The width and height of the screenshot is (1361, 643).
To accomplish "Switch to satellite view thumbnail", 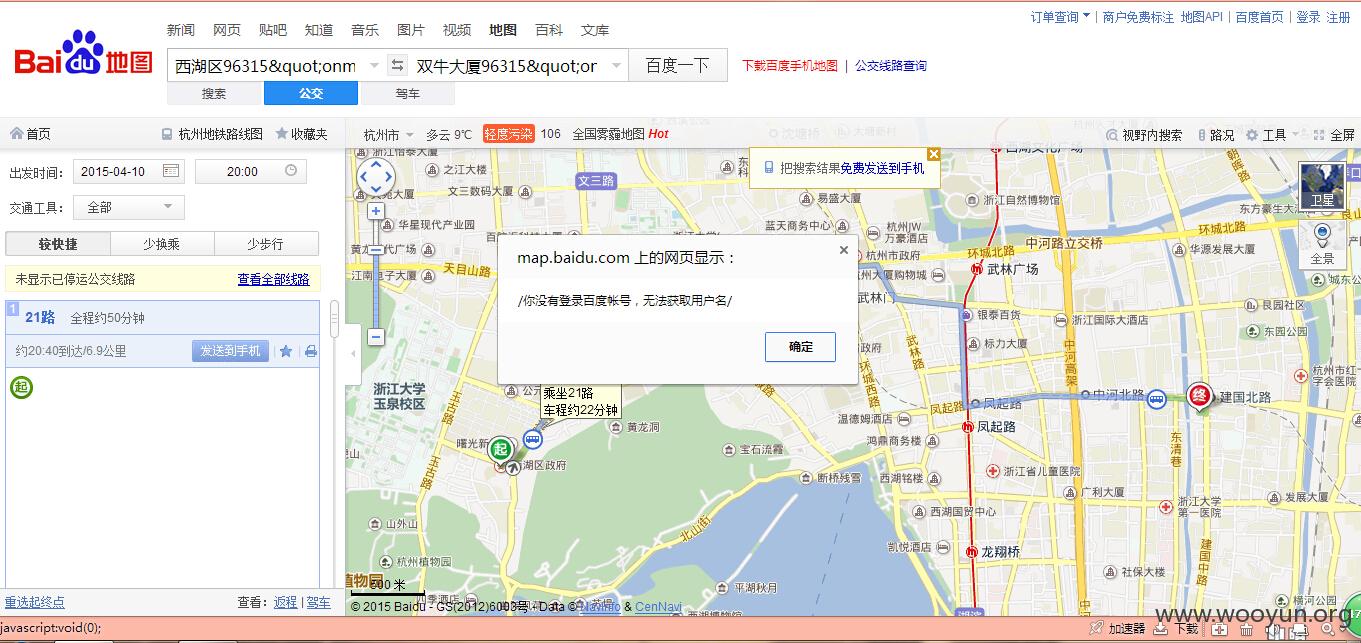I will 1322,186.
